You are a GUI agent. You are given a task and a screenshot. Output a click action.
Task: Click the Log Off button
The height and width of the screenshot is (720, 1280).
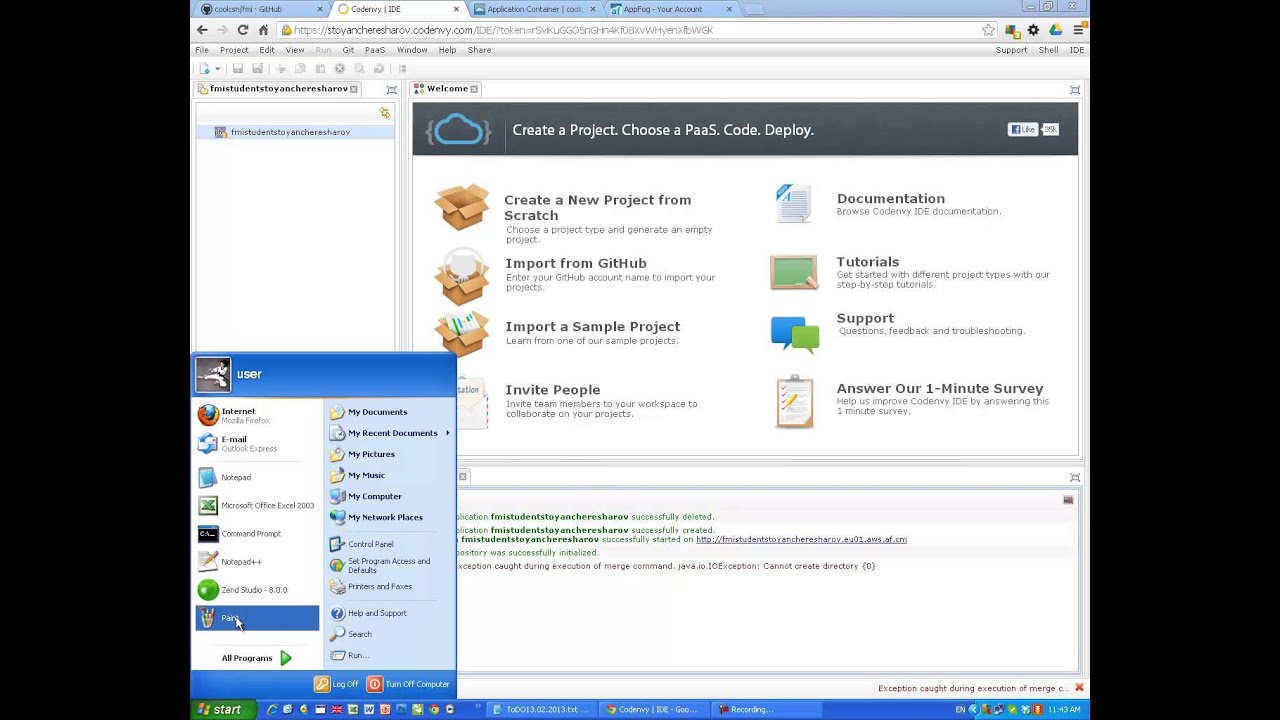pyautogui.click(x=336, y=684)
